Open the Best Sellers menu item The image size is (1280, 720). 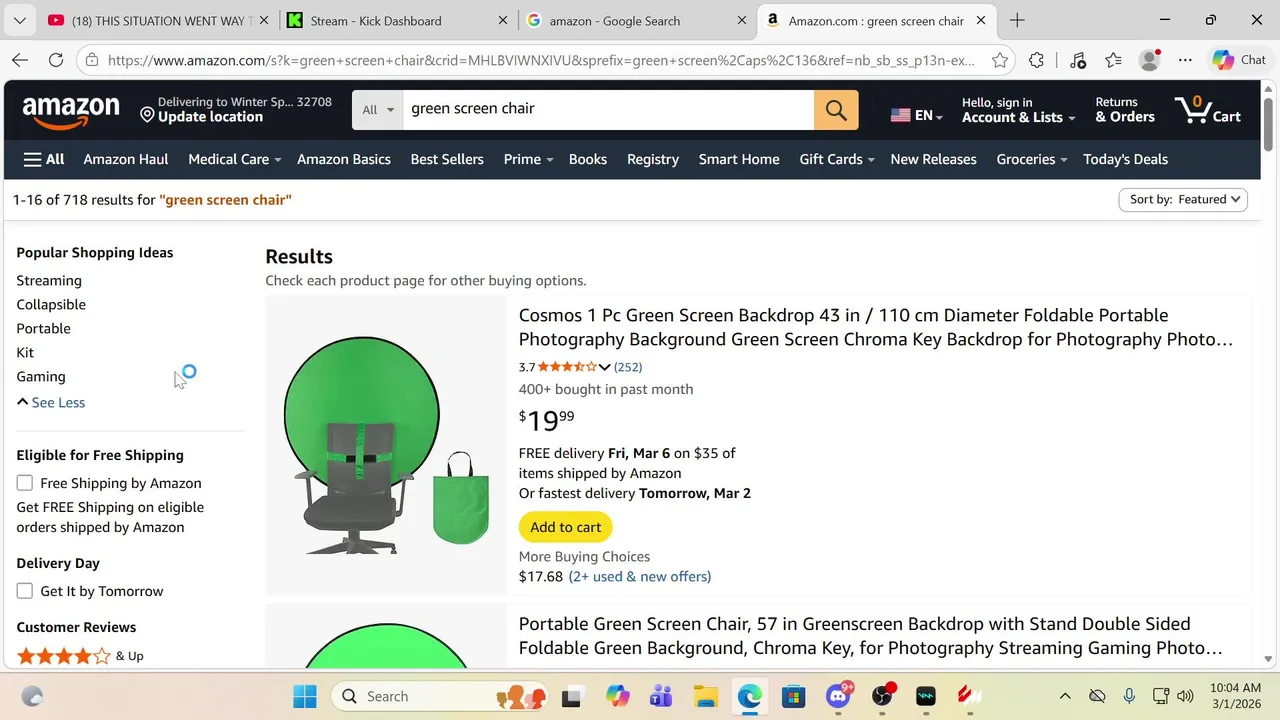[447, 159]
